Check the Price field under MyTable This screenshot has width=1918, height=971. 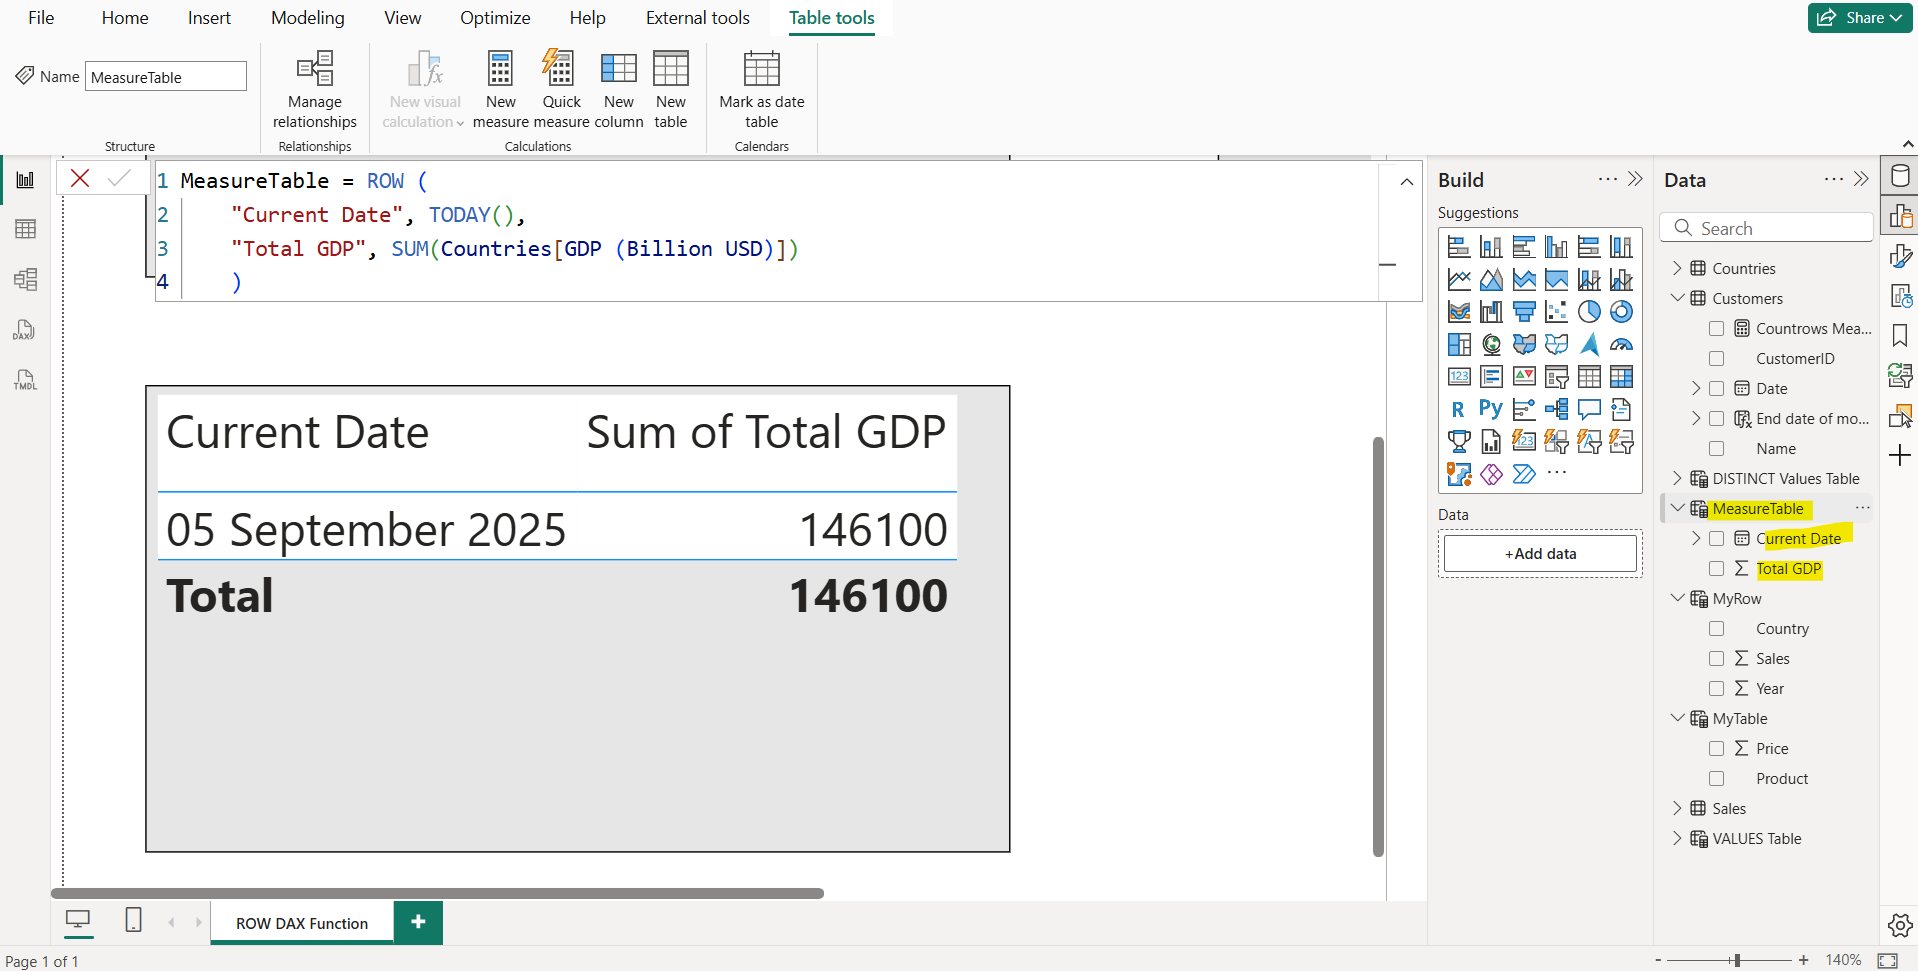click(1718, 748)
